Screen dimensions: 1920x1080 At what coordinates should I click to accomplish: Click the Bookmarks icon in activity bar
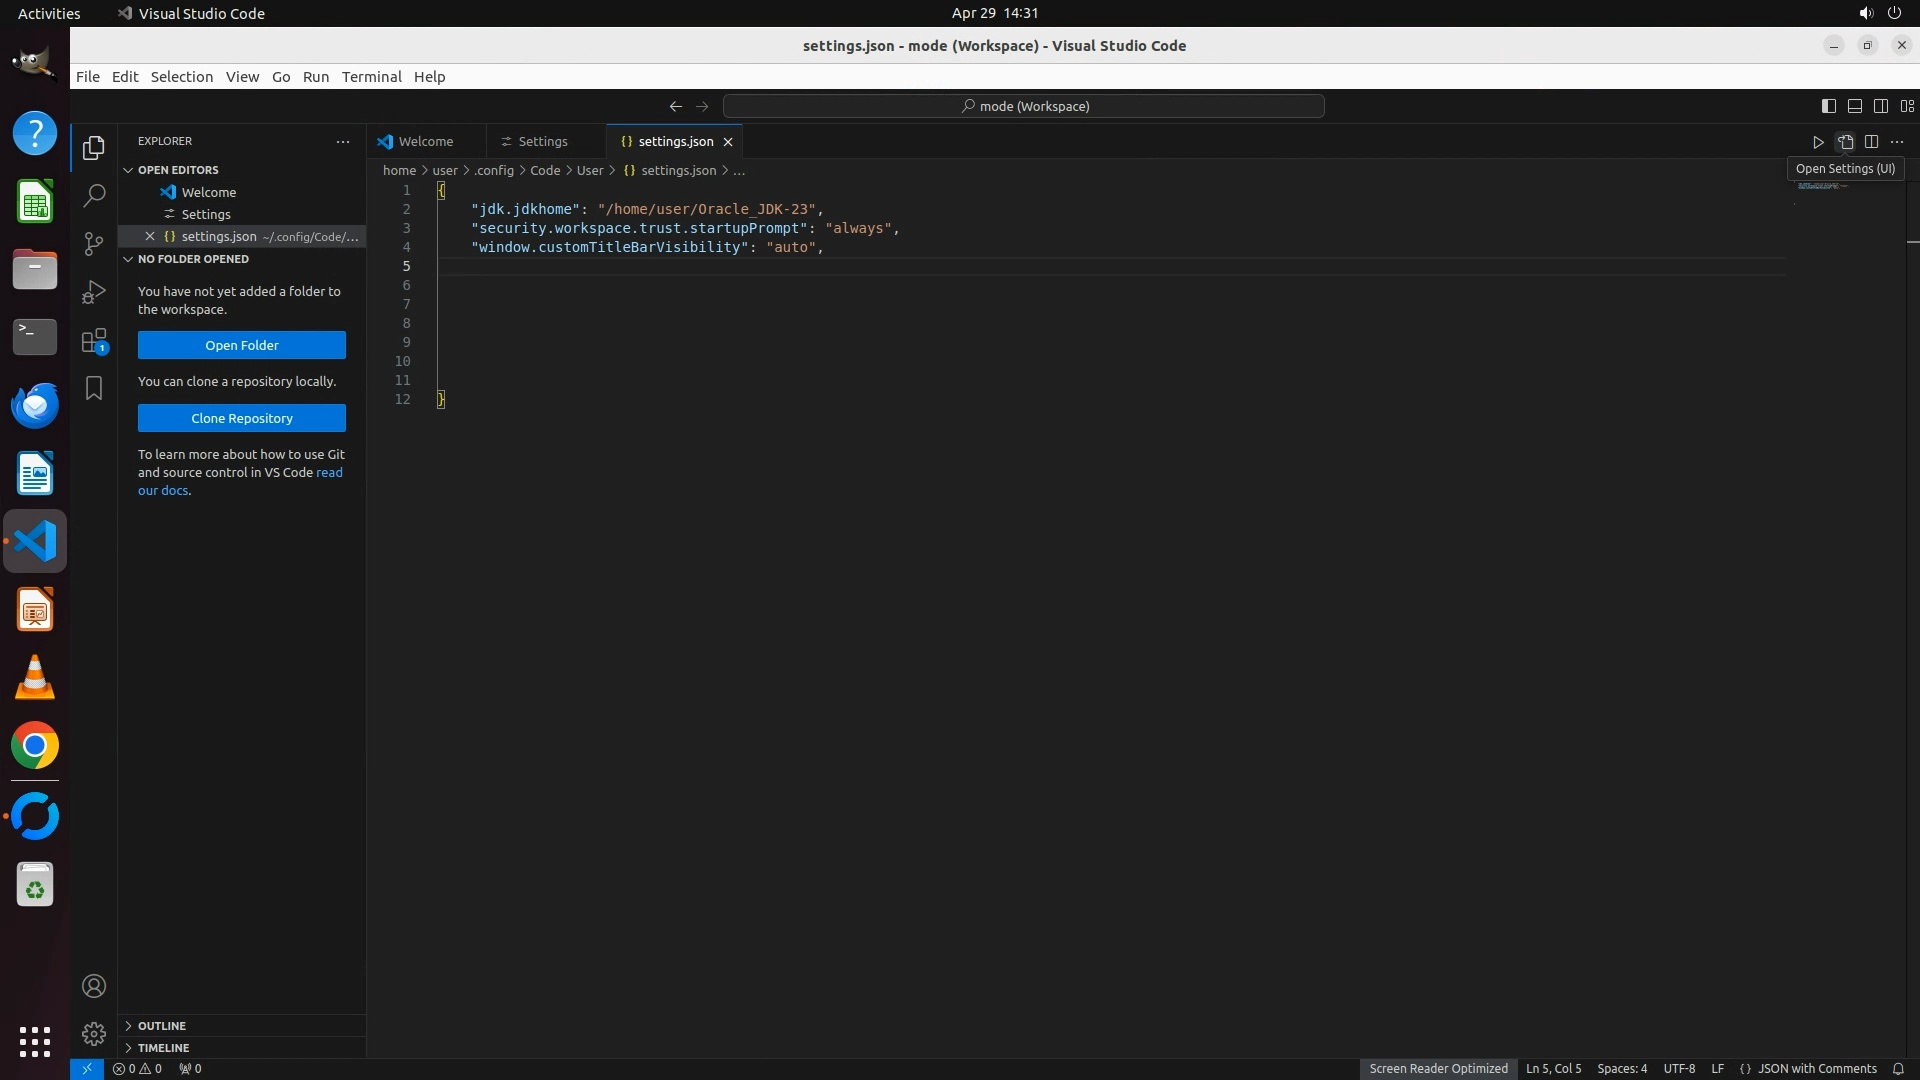94,388
